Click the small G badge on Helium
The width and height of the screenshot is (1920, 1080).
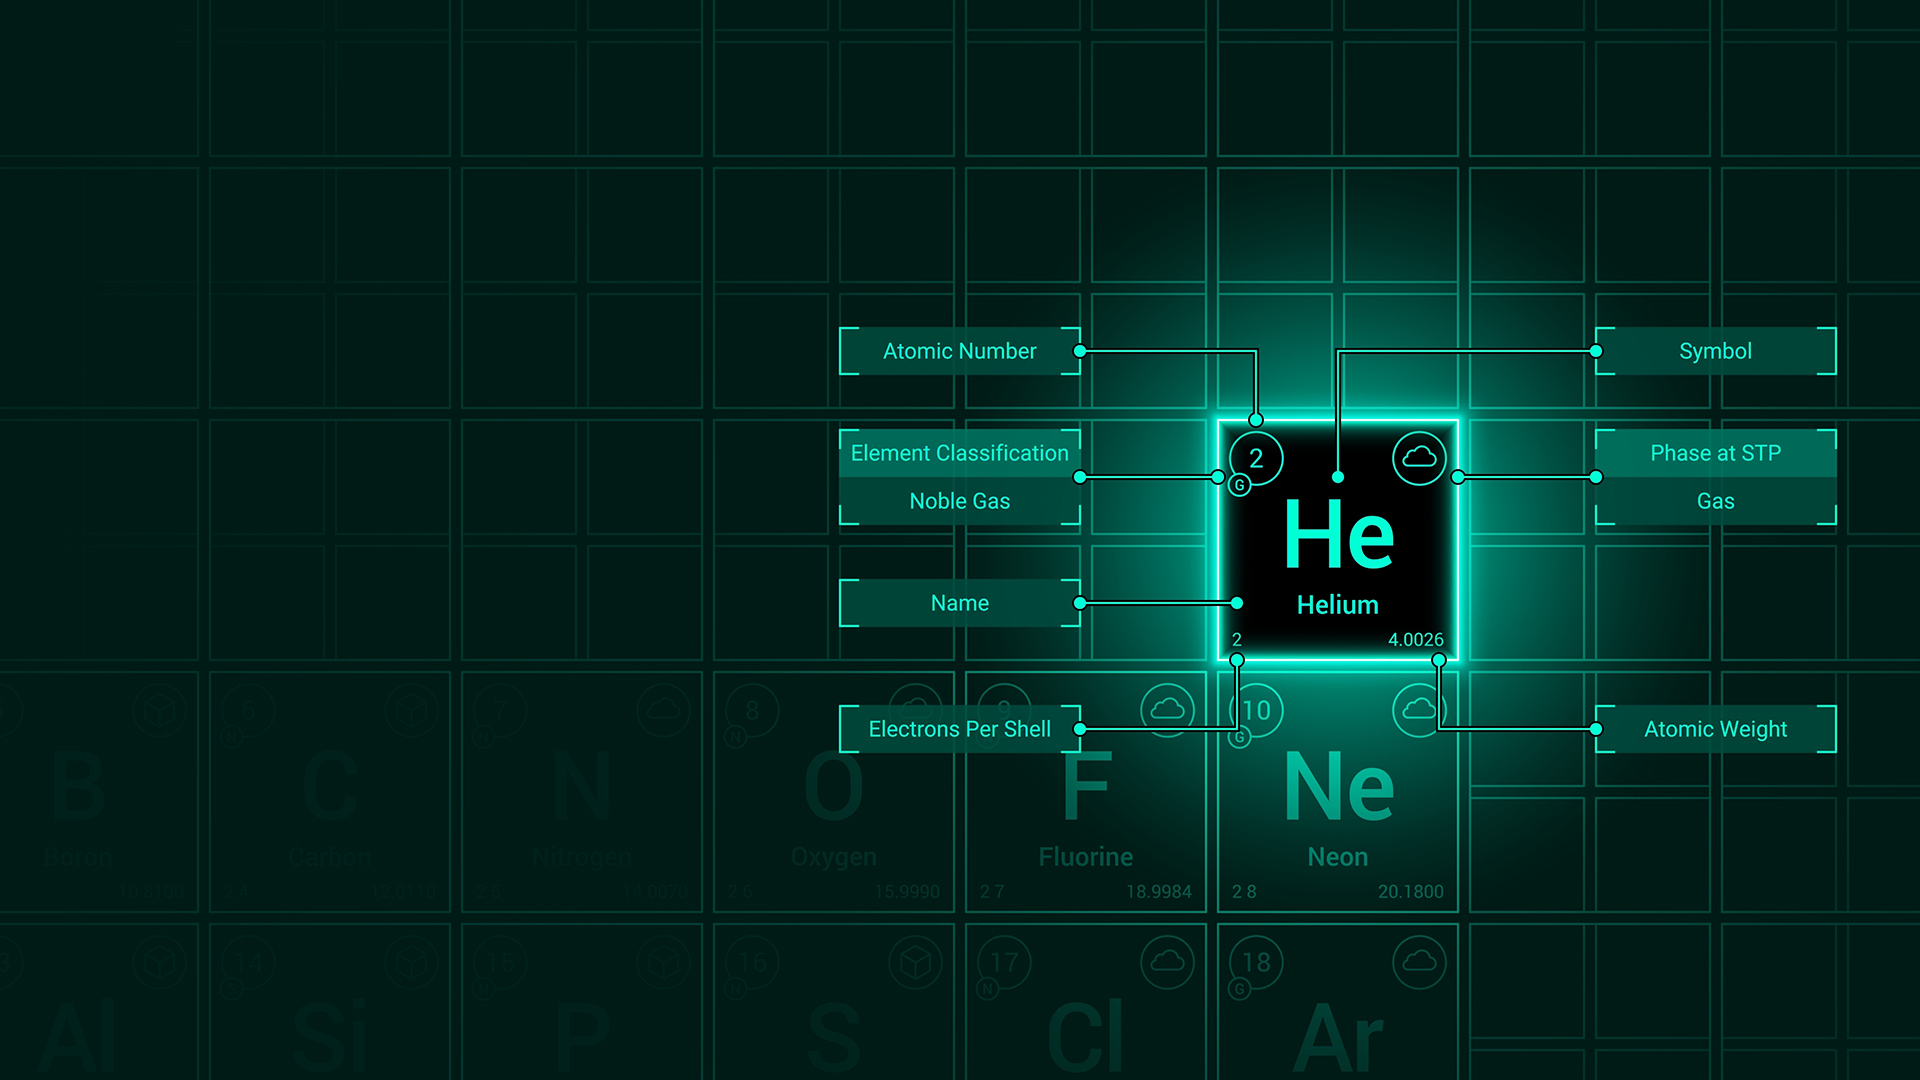[1240, 485]
